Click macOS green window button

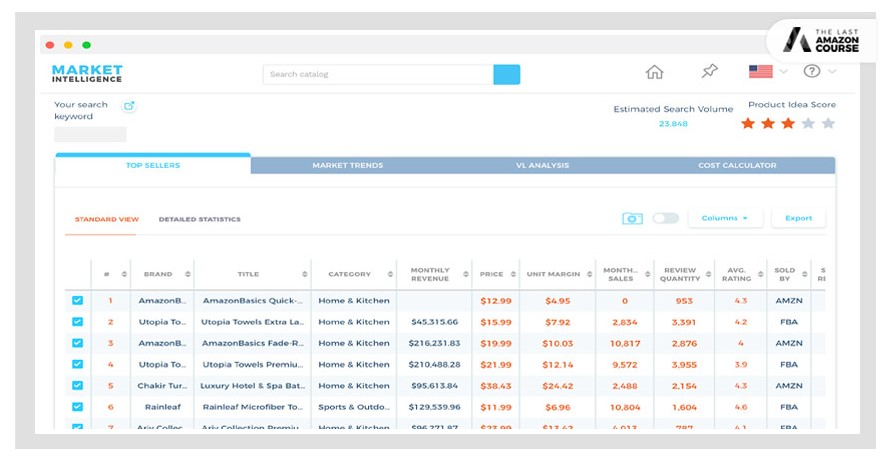click(86, 45)
